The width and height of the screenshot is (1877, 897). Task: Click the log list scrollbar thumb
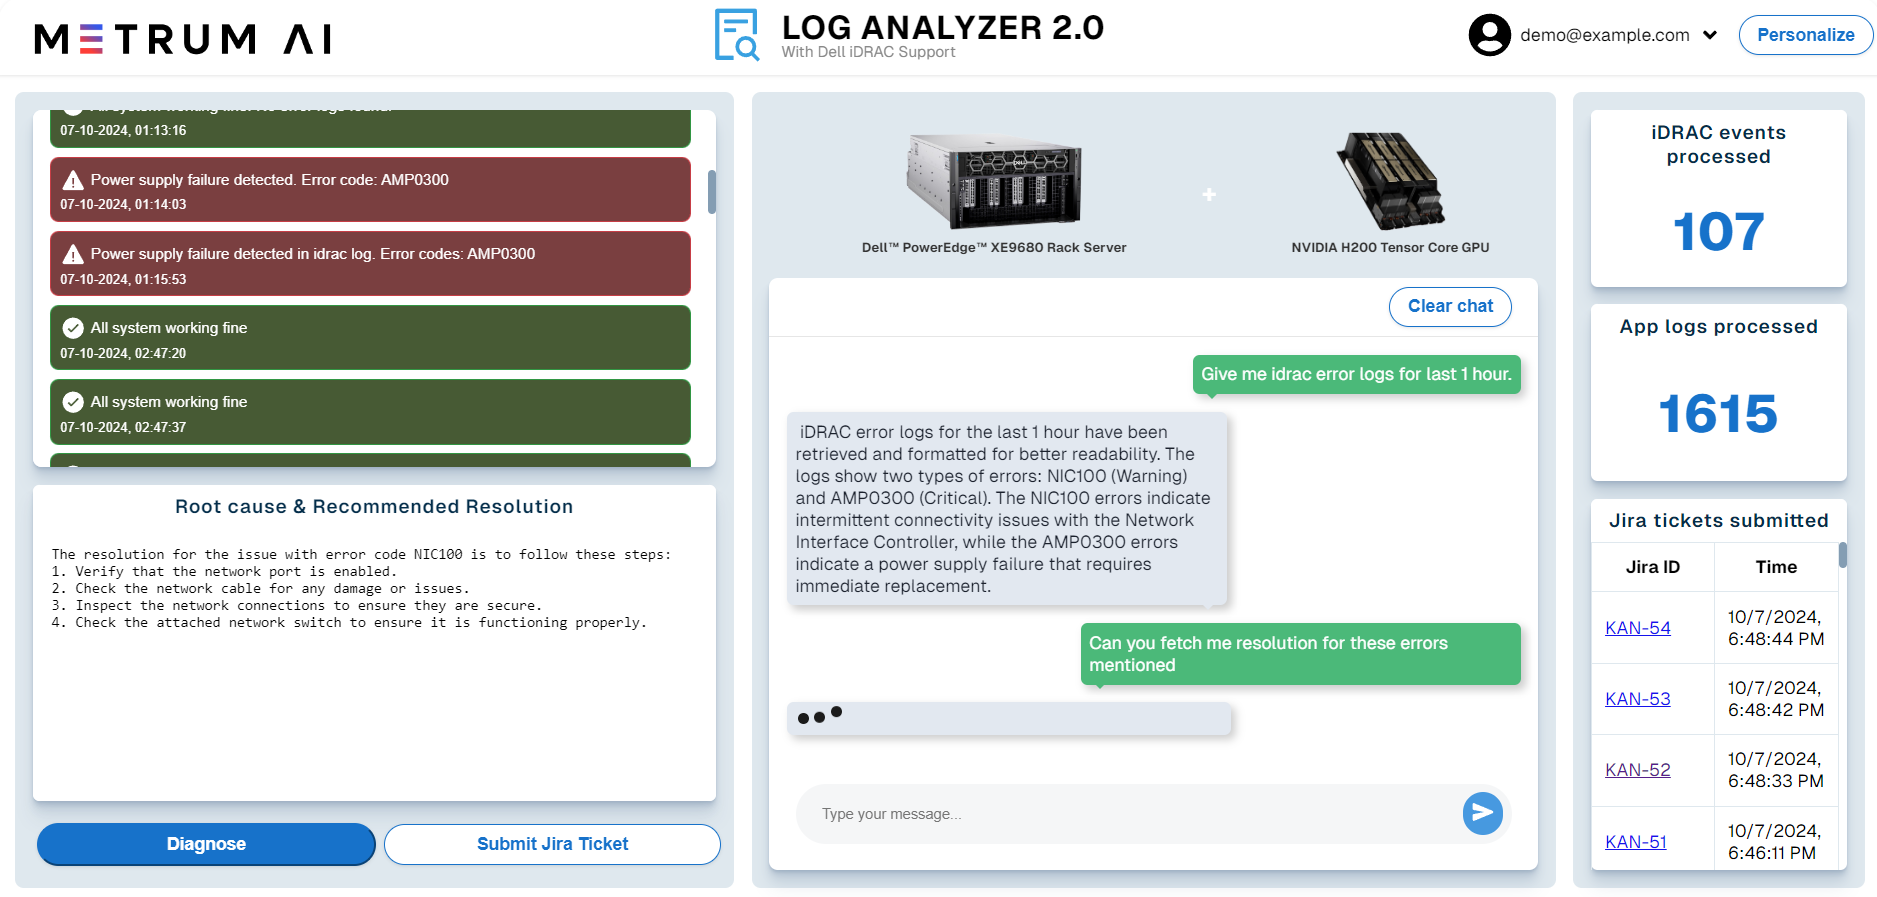tap(712, 192)
